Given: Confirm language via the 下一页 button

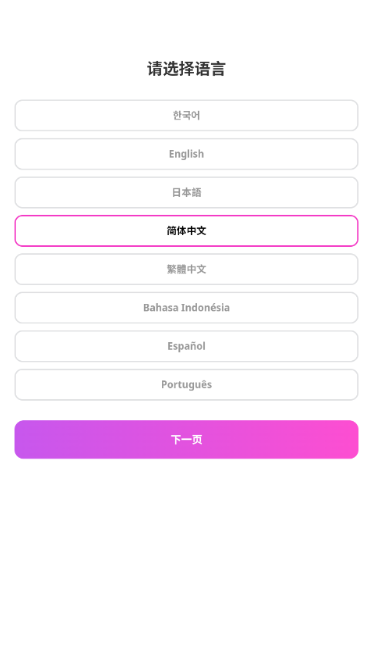Looking at the screenshot, I should click(x=186, y=439).
